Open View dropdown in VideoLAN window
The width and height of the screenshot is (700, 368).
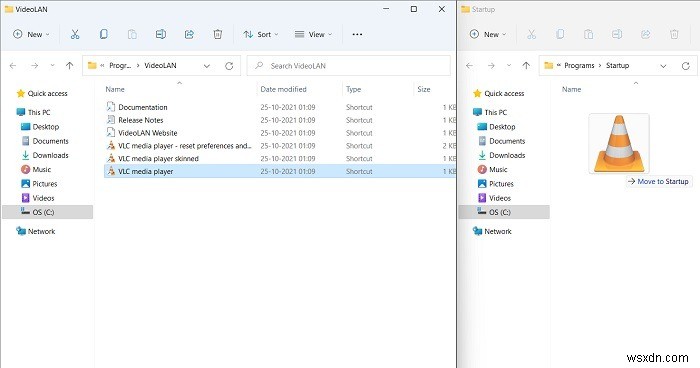313,34
